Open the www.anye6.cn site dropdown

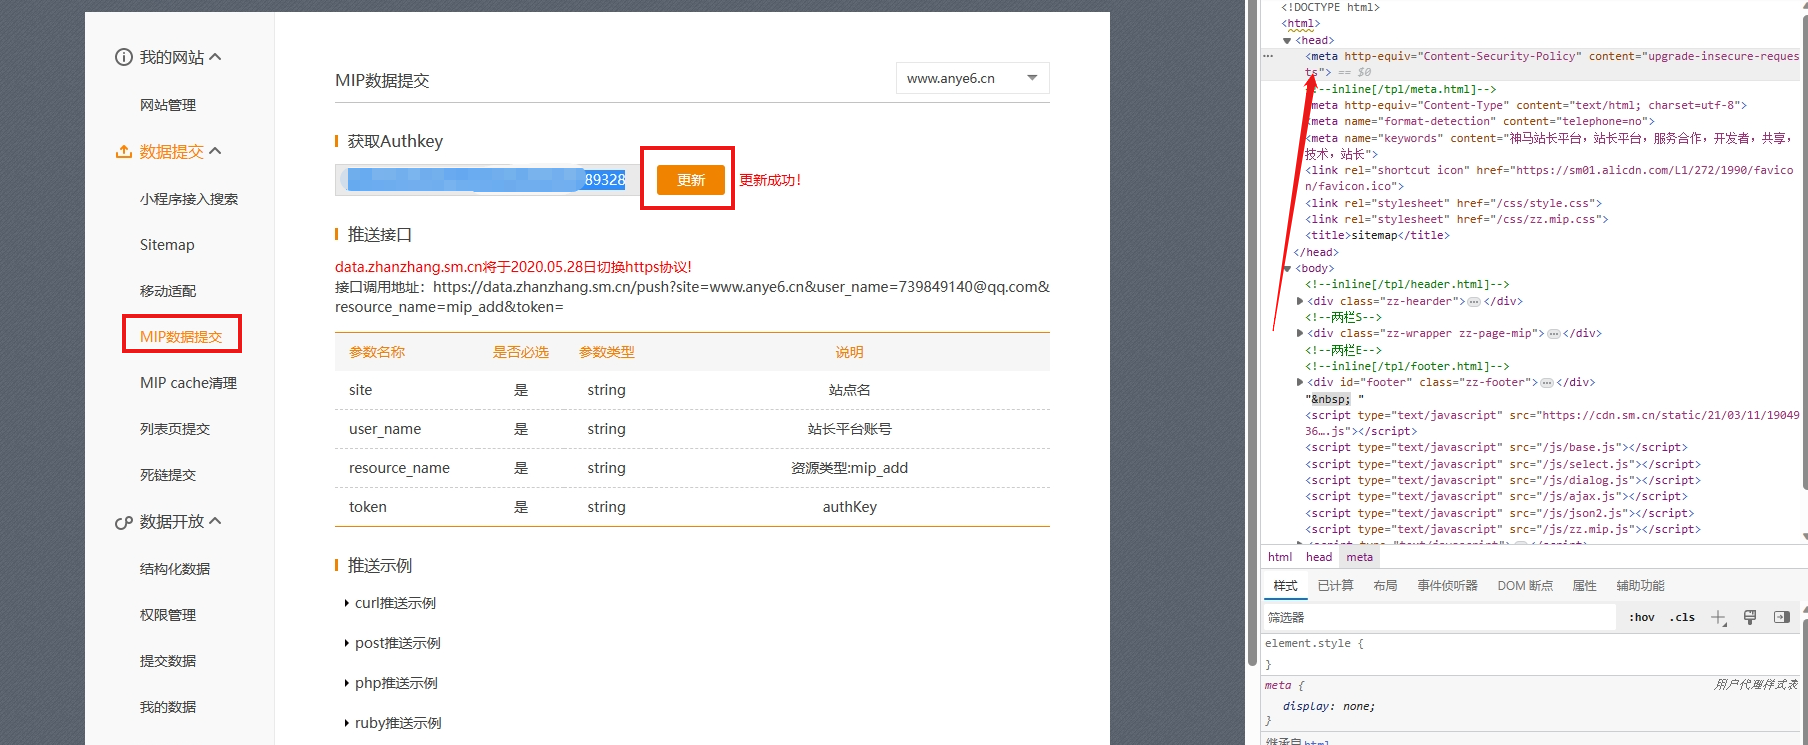(x=972, y=78)
